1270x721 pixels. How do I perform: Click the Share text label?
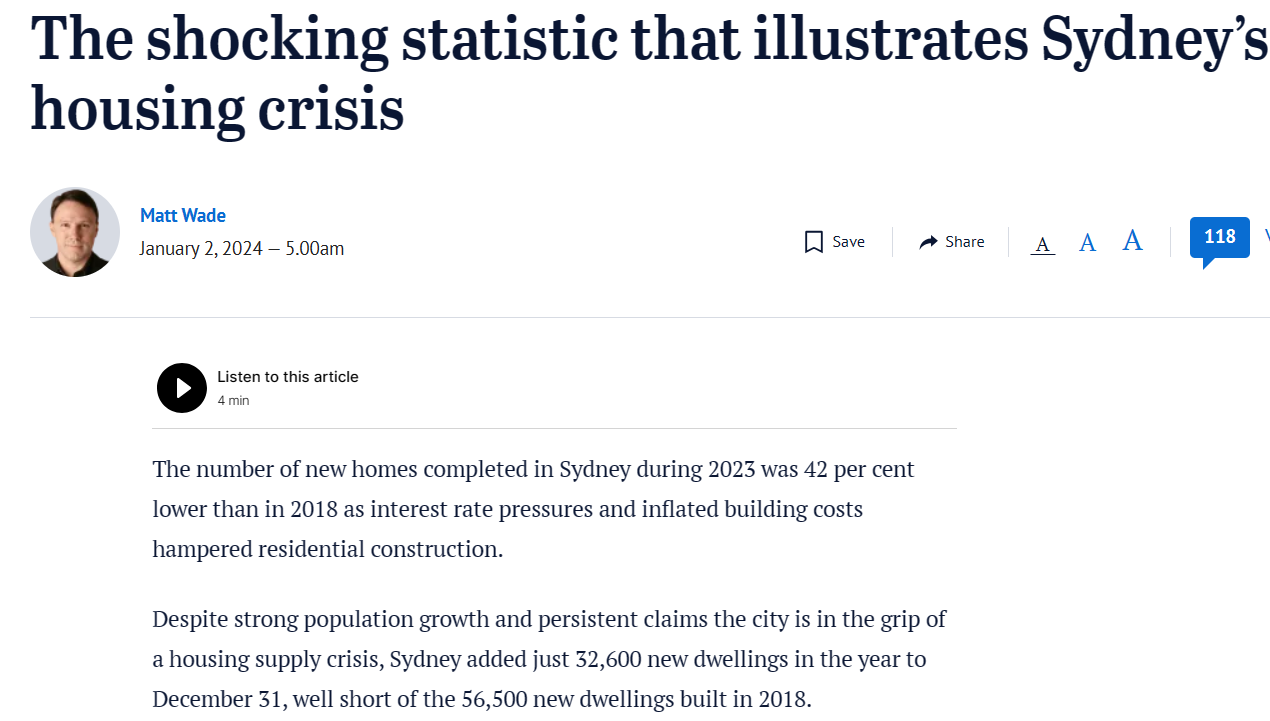[964, 242]
